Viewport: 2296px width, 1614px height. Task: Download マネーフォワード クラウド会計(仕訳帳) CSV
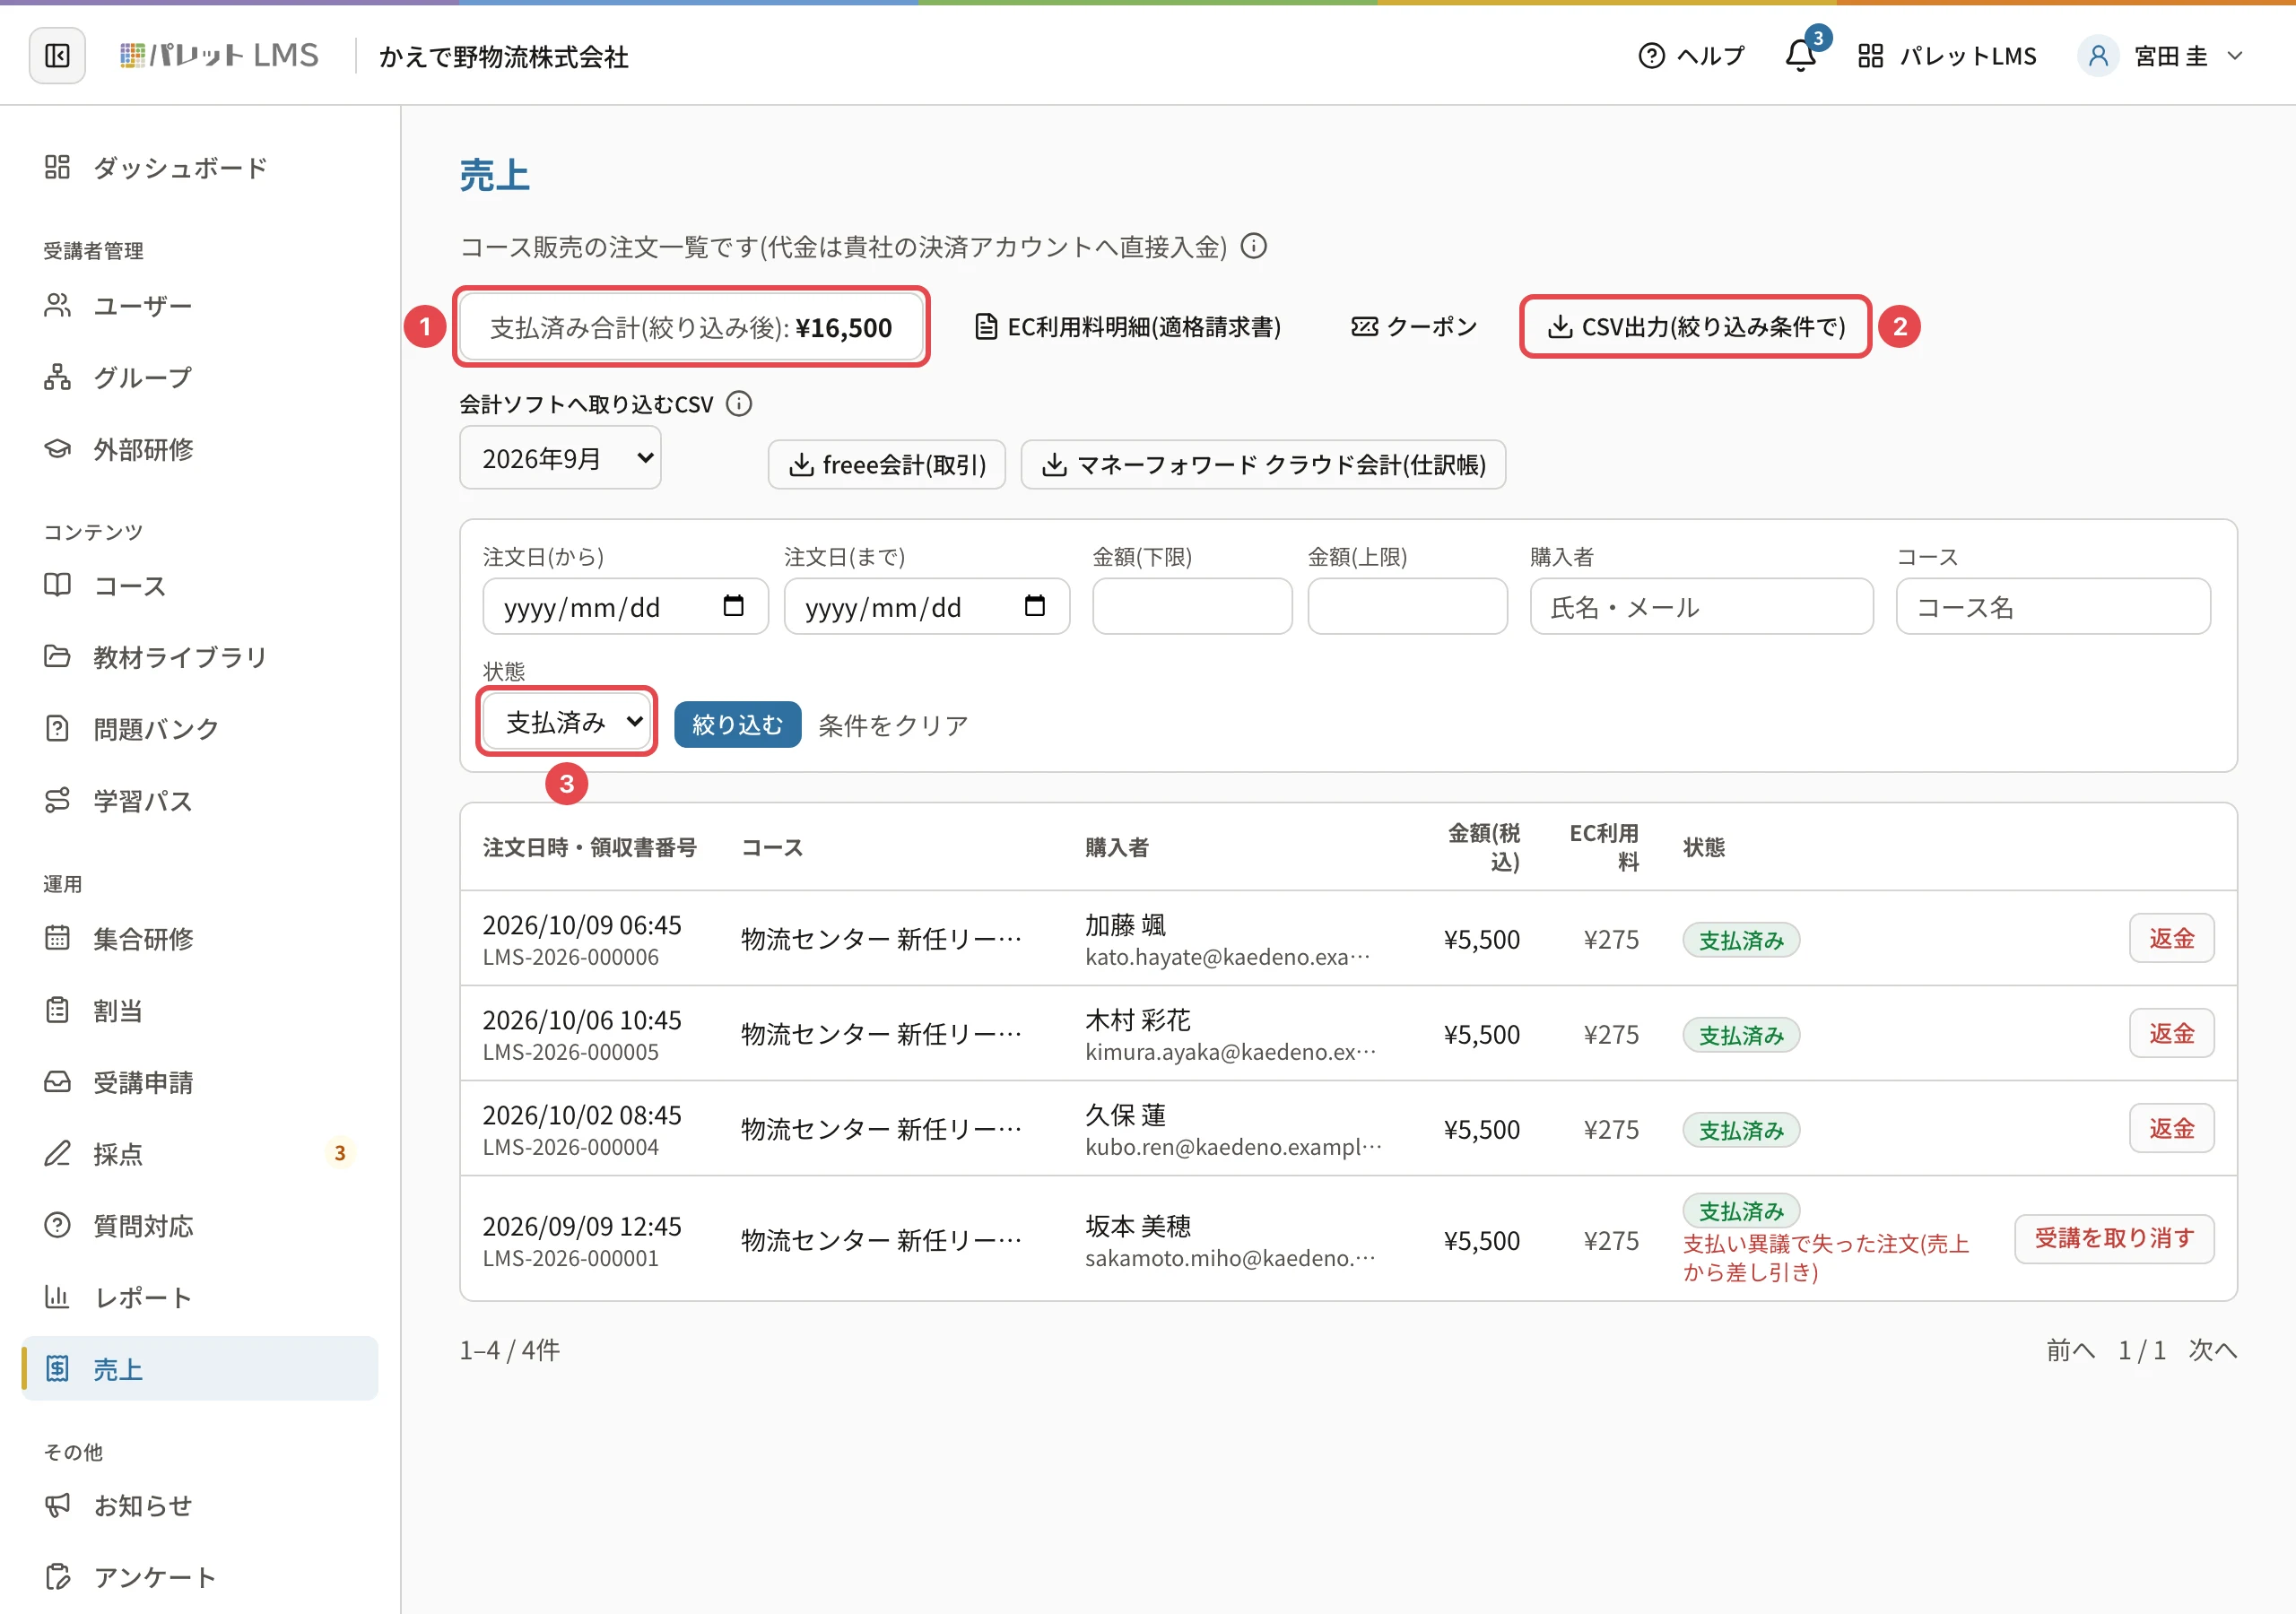coord(1263,464)
